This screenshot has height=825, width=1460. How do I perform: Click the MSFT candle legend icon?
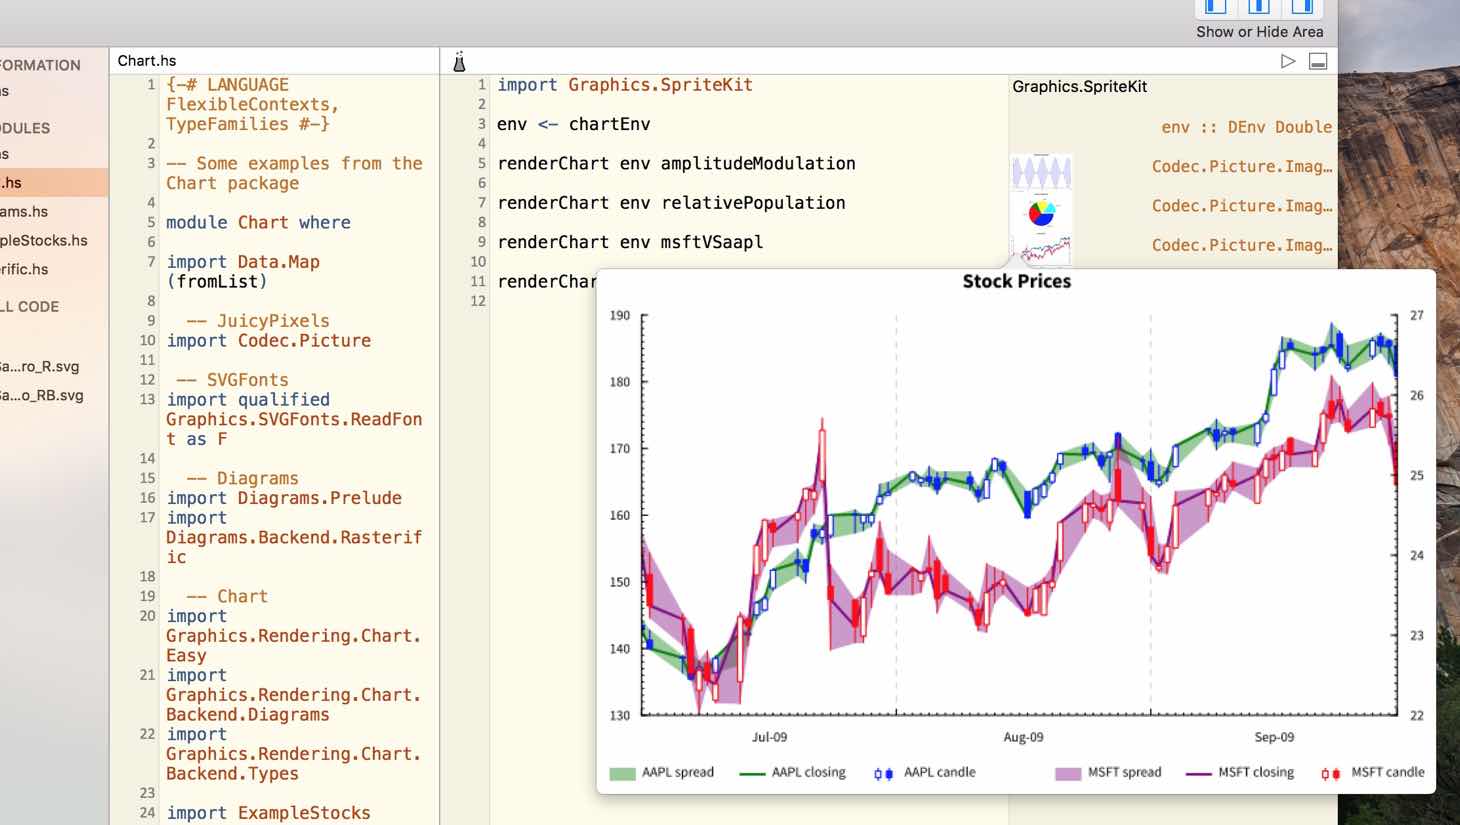[1330, 773]
